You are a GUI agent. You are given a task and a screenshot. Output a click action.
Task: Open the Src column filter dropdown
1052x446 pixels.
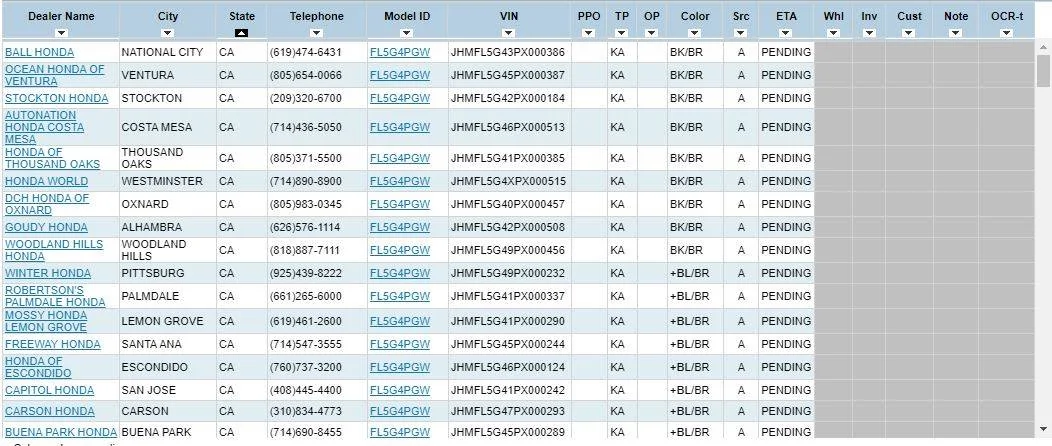pos(741,33)
